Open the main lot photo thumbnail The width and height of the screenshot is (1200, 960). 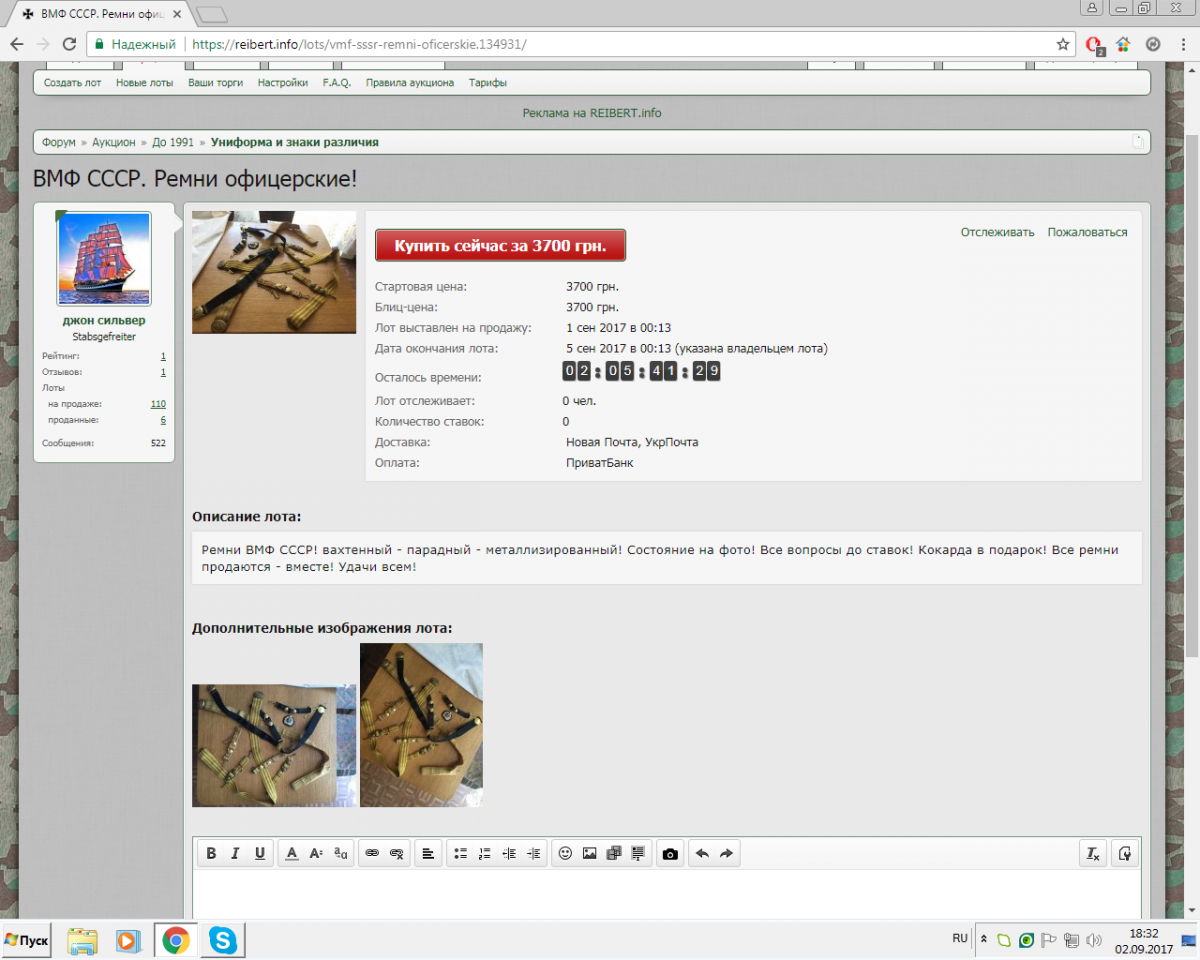point(274,272)
